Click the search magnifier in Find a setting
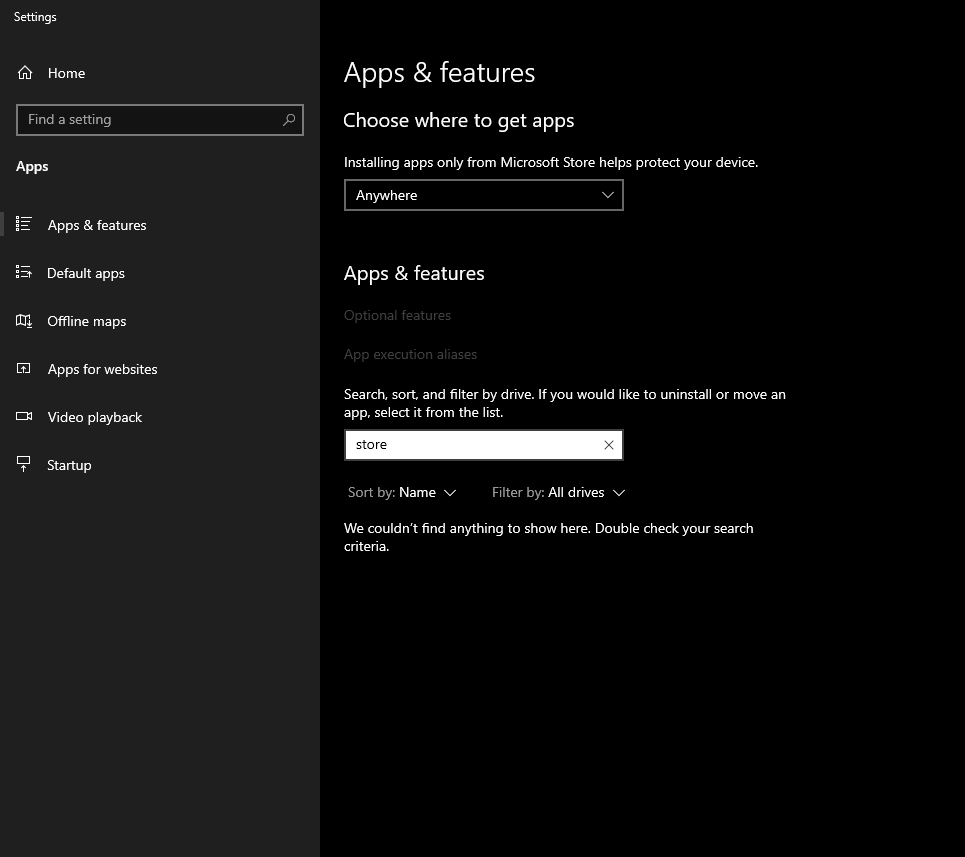 [x=289, y=119]
